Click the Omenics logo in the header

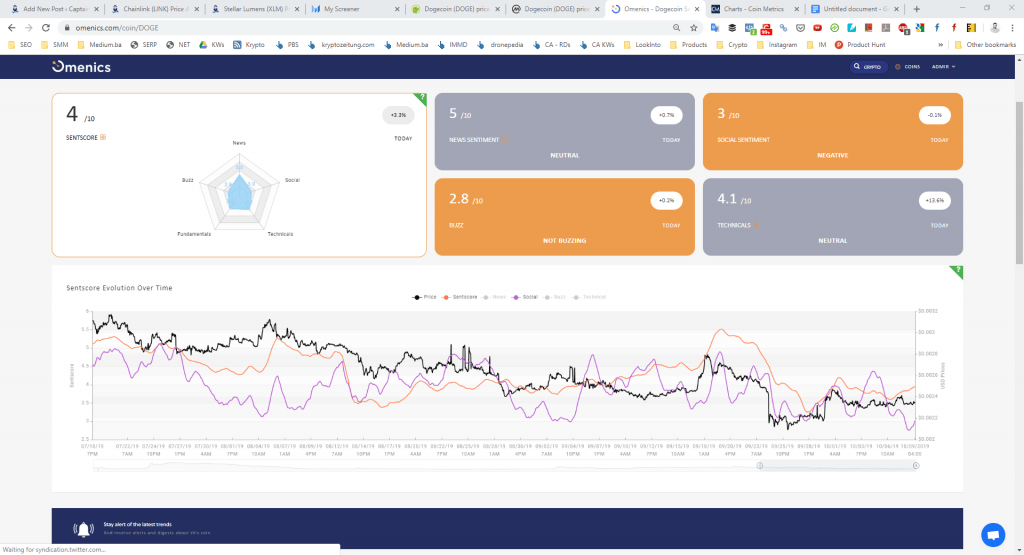82,67
